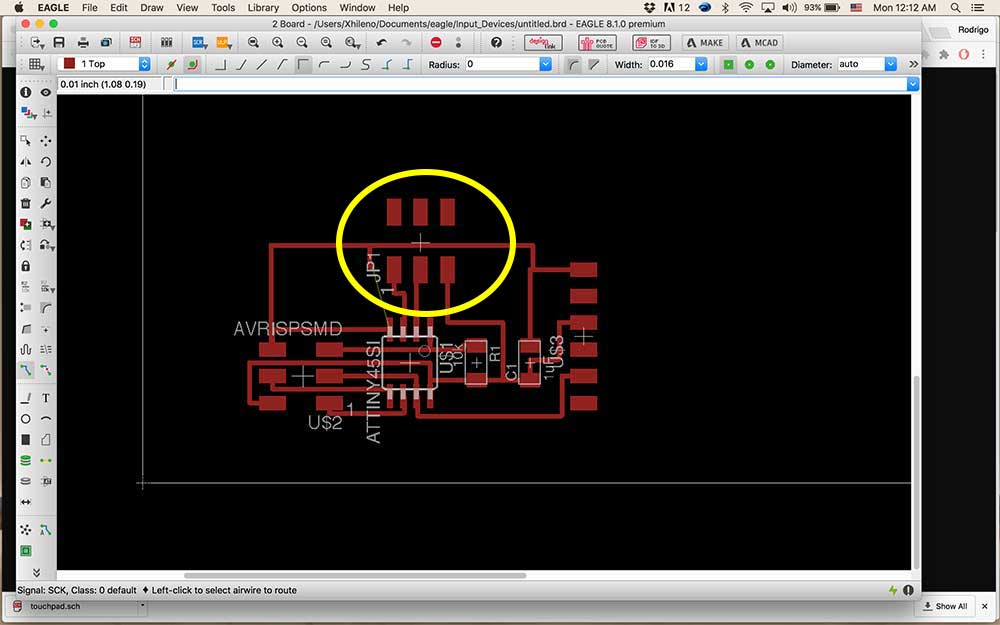1000x625 pixels.
Task: Select the Rectangle drawing tool
Action: click(x=26, y=439)
